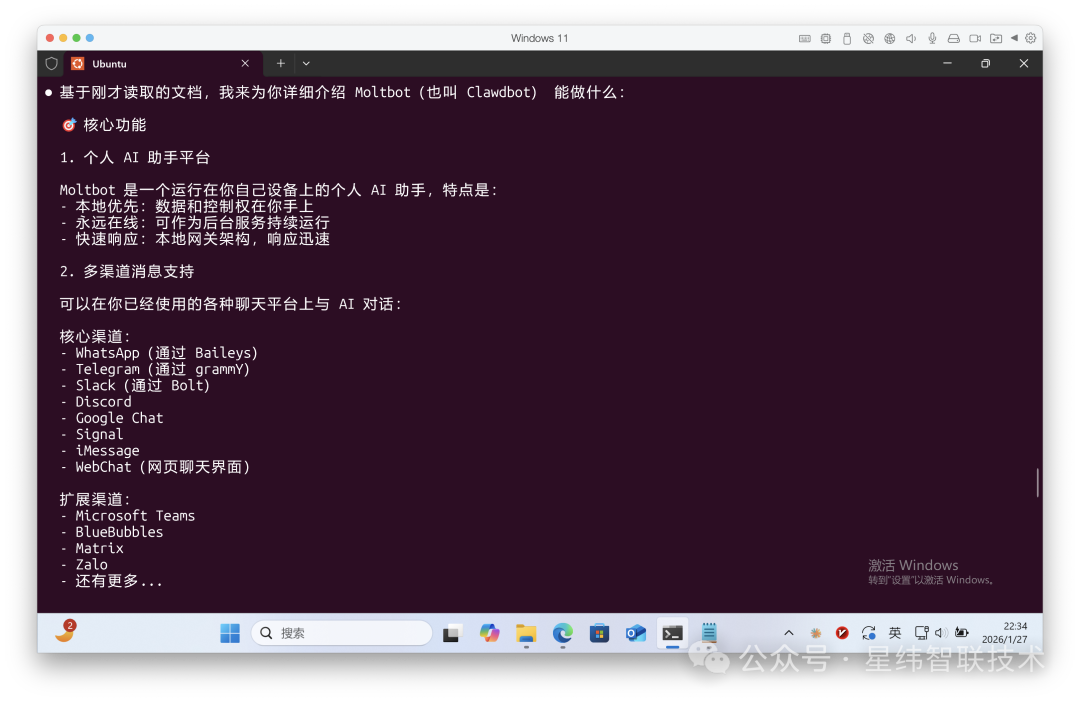Collapse the VM toolbar icons arrow
Image resolution: width=1080 pixels, height=702 pixels.
1014,38
